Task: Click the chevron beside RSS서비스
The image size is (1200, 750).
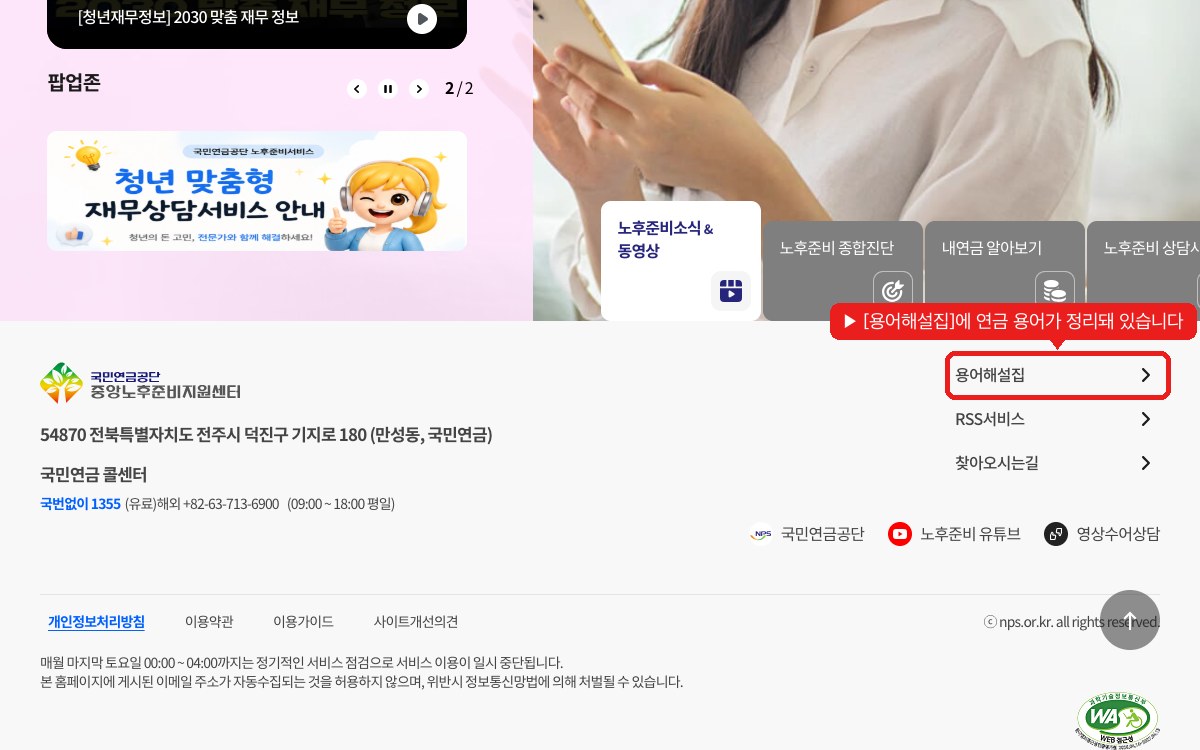Action: point(1146,419)
